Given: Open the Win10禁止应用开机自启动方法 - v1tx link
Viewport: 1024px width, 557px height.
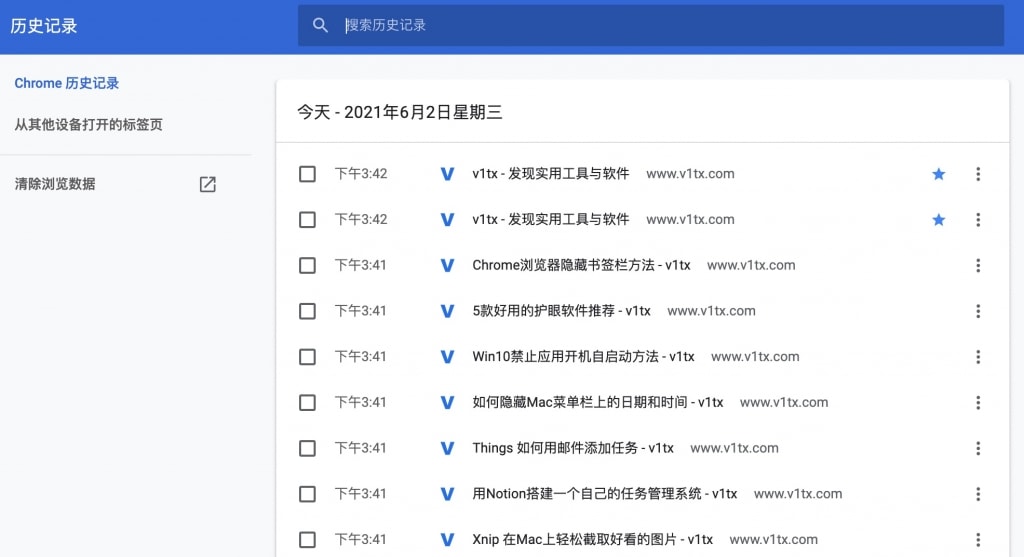Looking at the screenshot, I should click(583, 357).
